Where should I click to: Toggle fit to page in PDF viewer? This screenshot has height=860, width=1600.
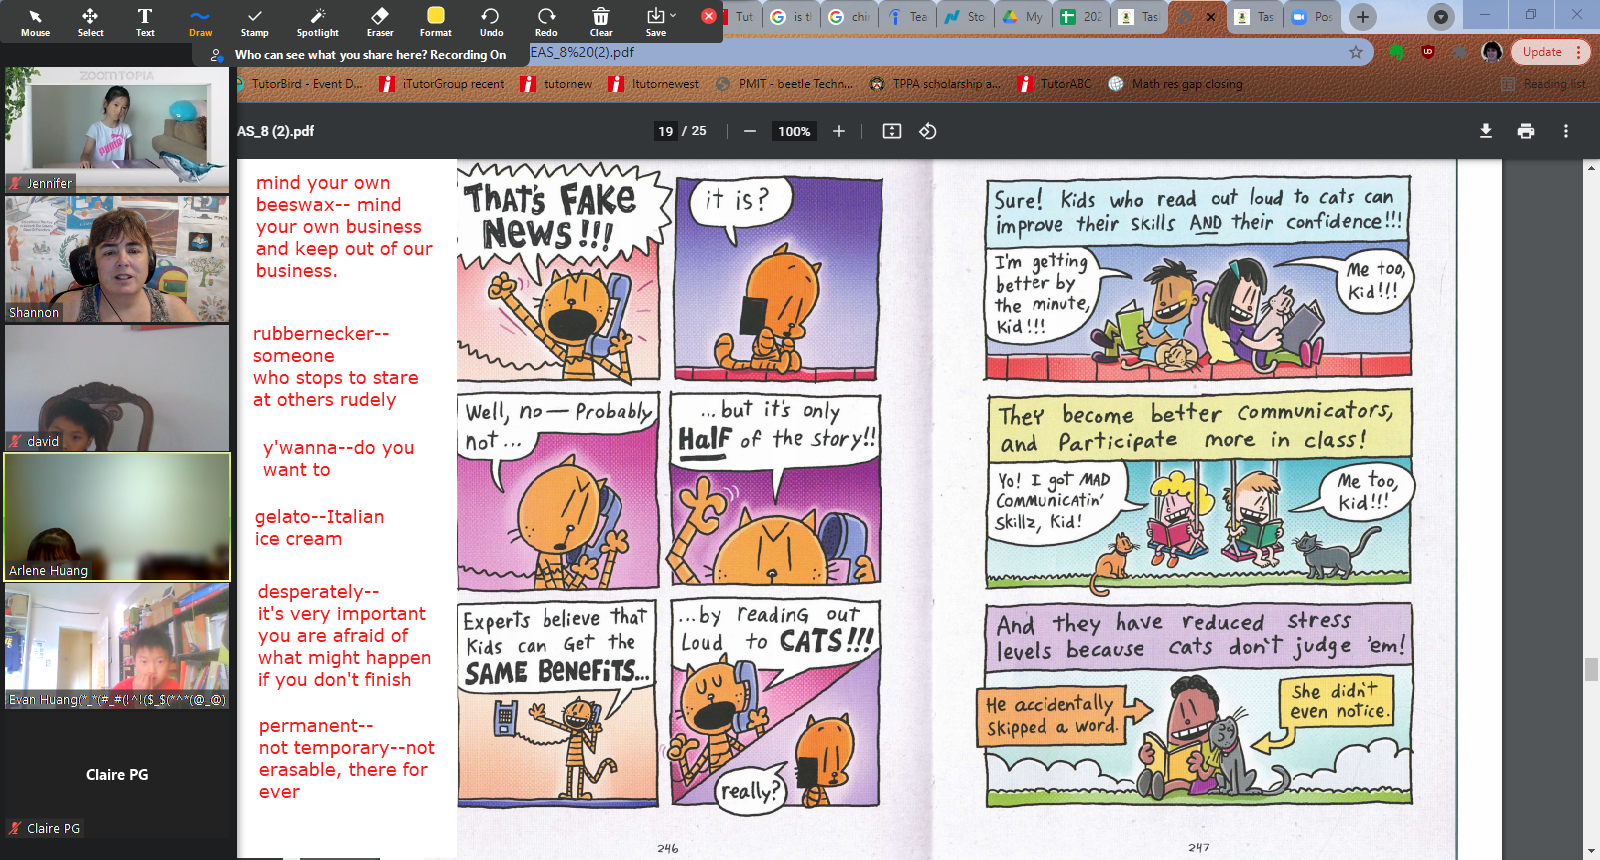[892, 131]
